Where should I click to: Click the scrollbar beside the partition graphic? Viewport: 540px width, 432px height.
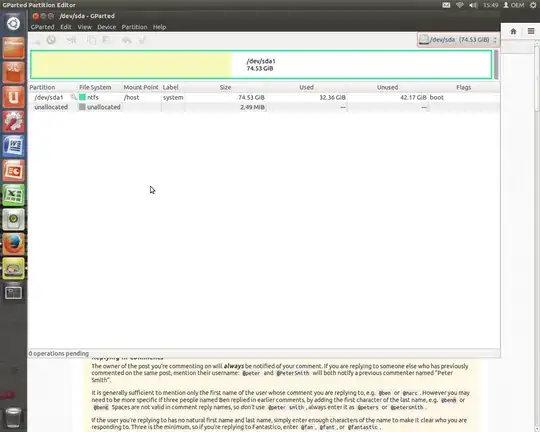(496, 64)
